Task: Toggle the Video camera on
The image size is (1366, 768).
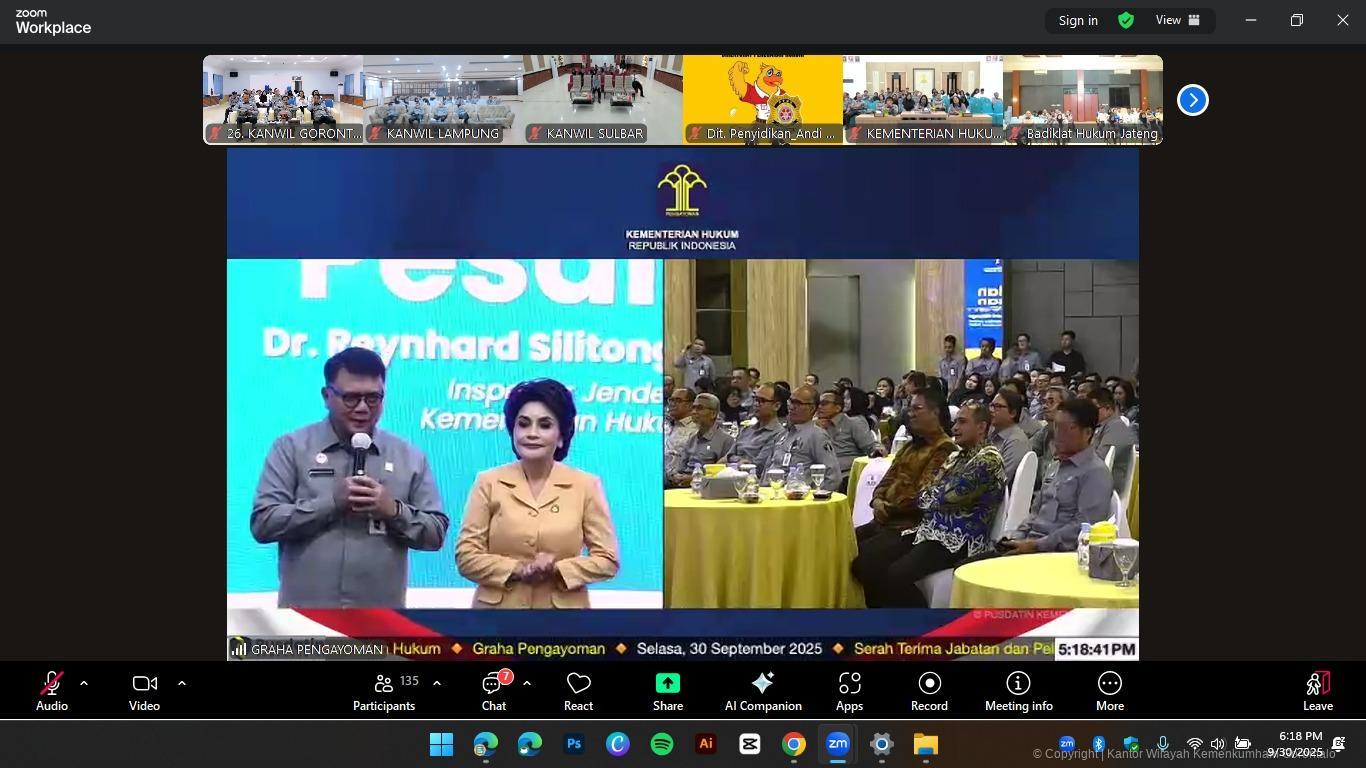Action: (144, 691)
